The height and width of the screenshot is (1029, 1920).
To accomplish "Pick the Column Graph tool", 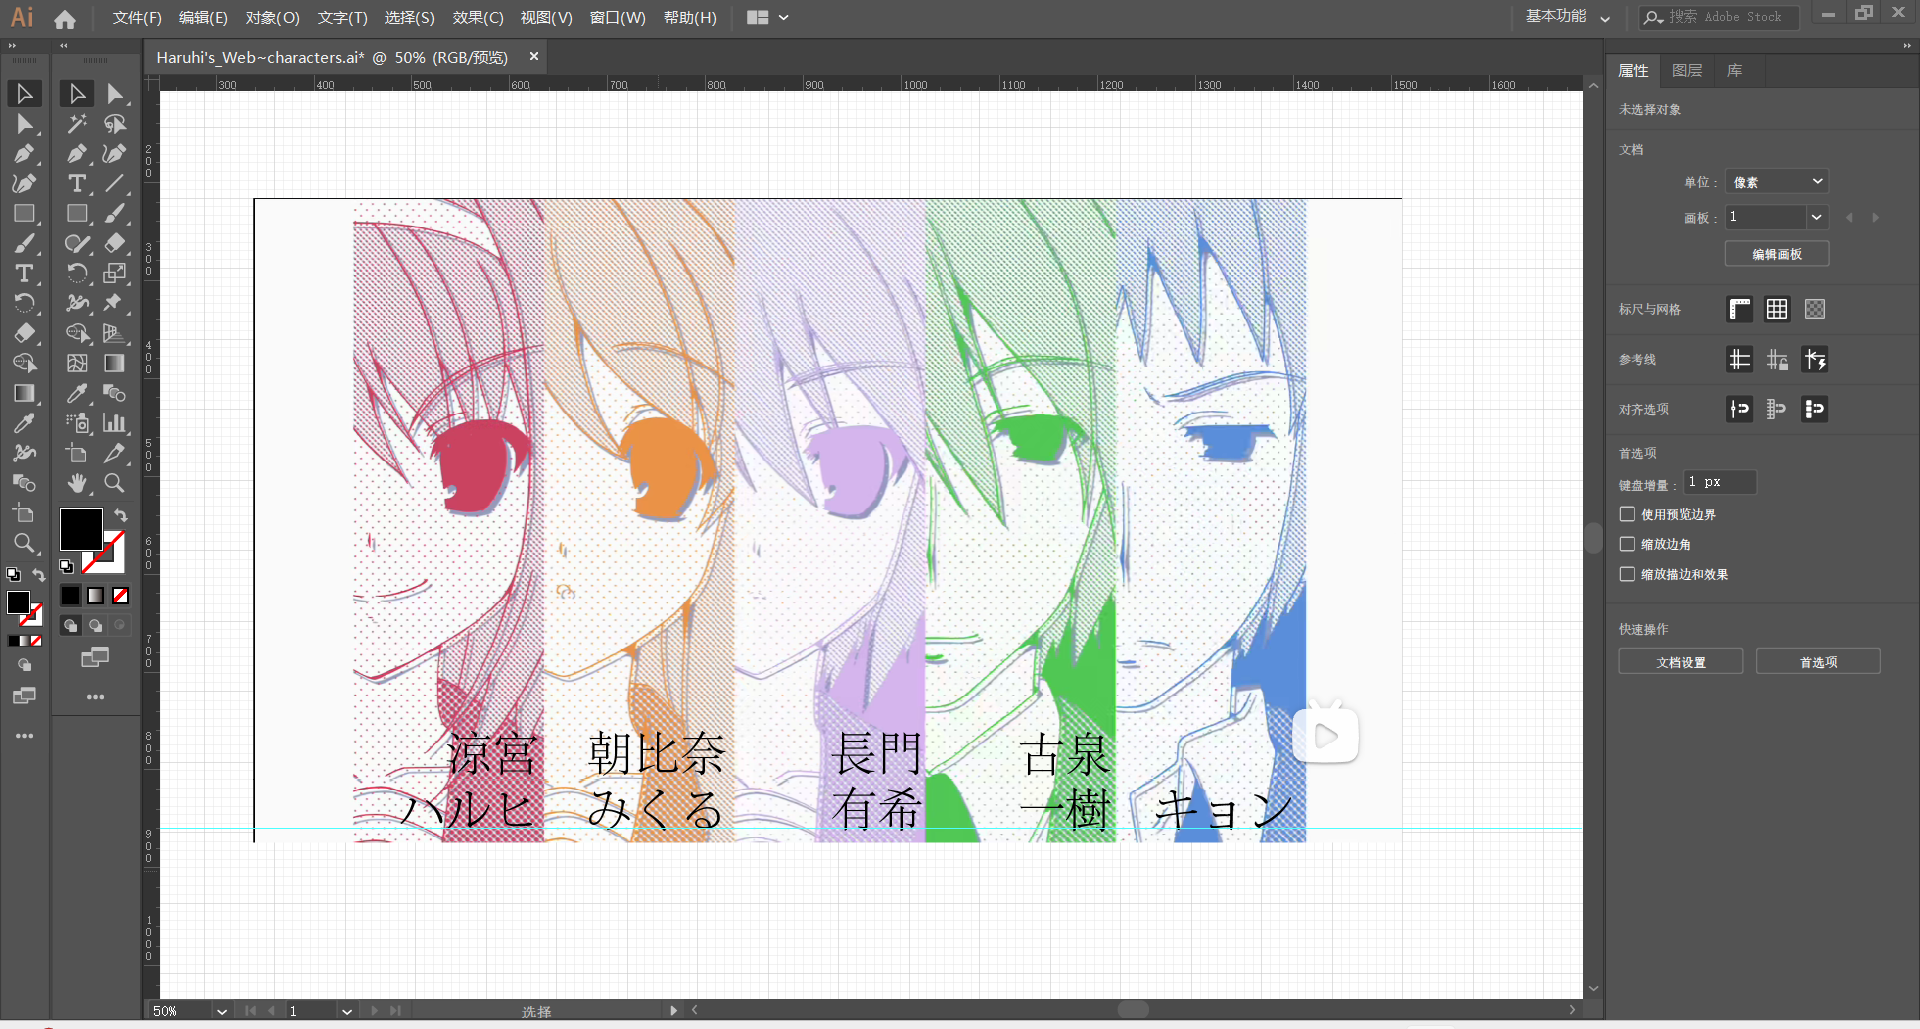I will click(115, 423).
